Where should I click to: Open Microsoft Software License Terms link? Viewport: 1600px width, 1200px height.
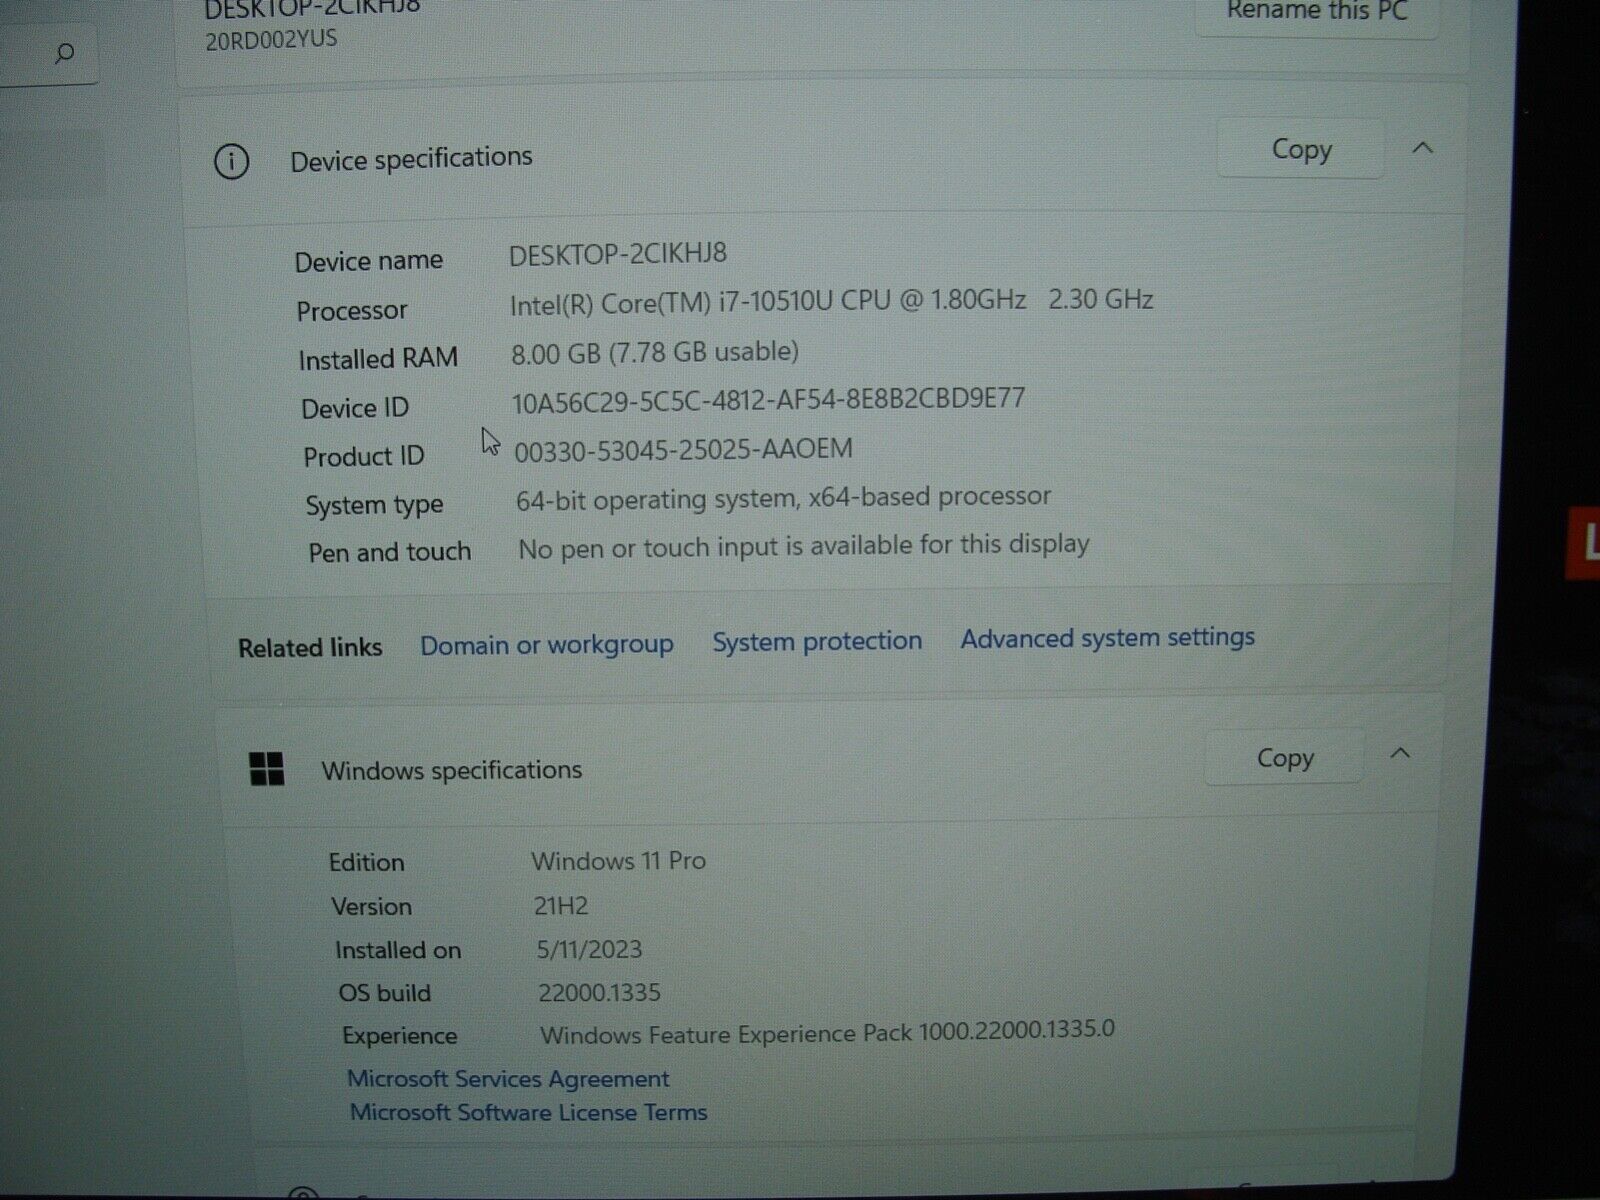(528, 1112)
